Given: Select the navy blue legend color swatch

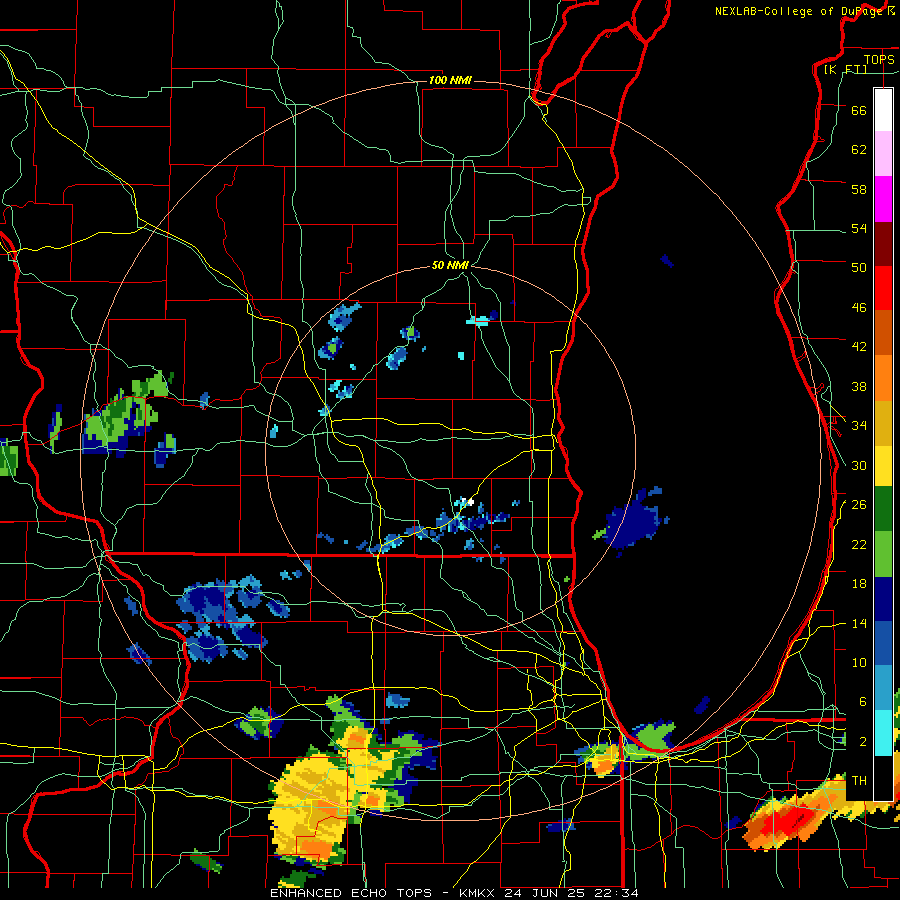Looking at the screenshot, I should [883, 599].
